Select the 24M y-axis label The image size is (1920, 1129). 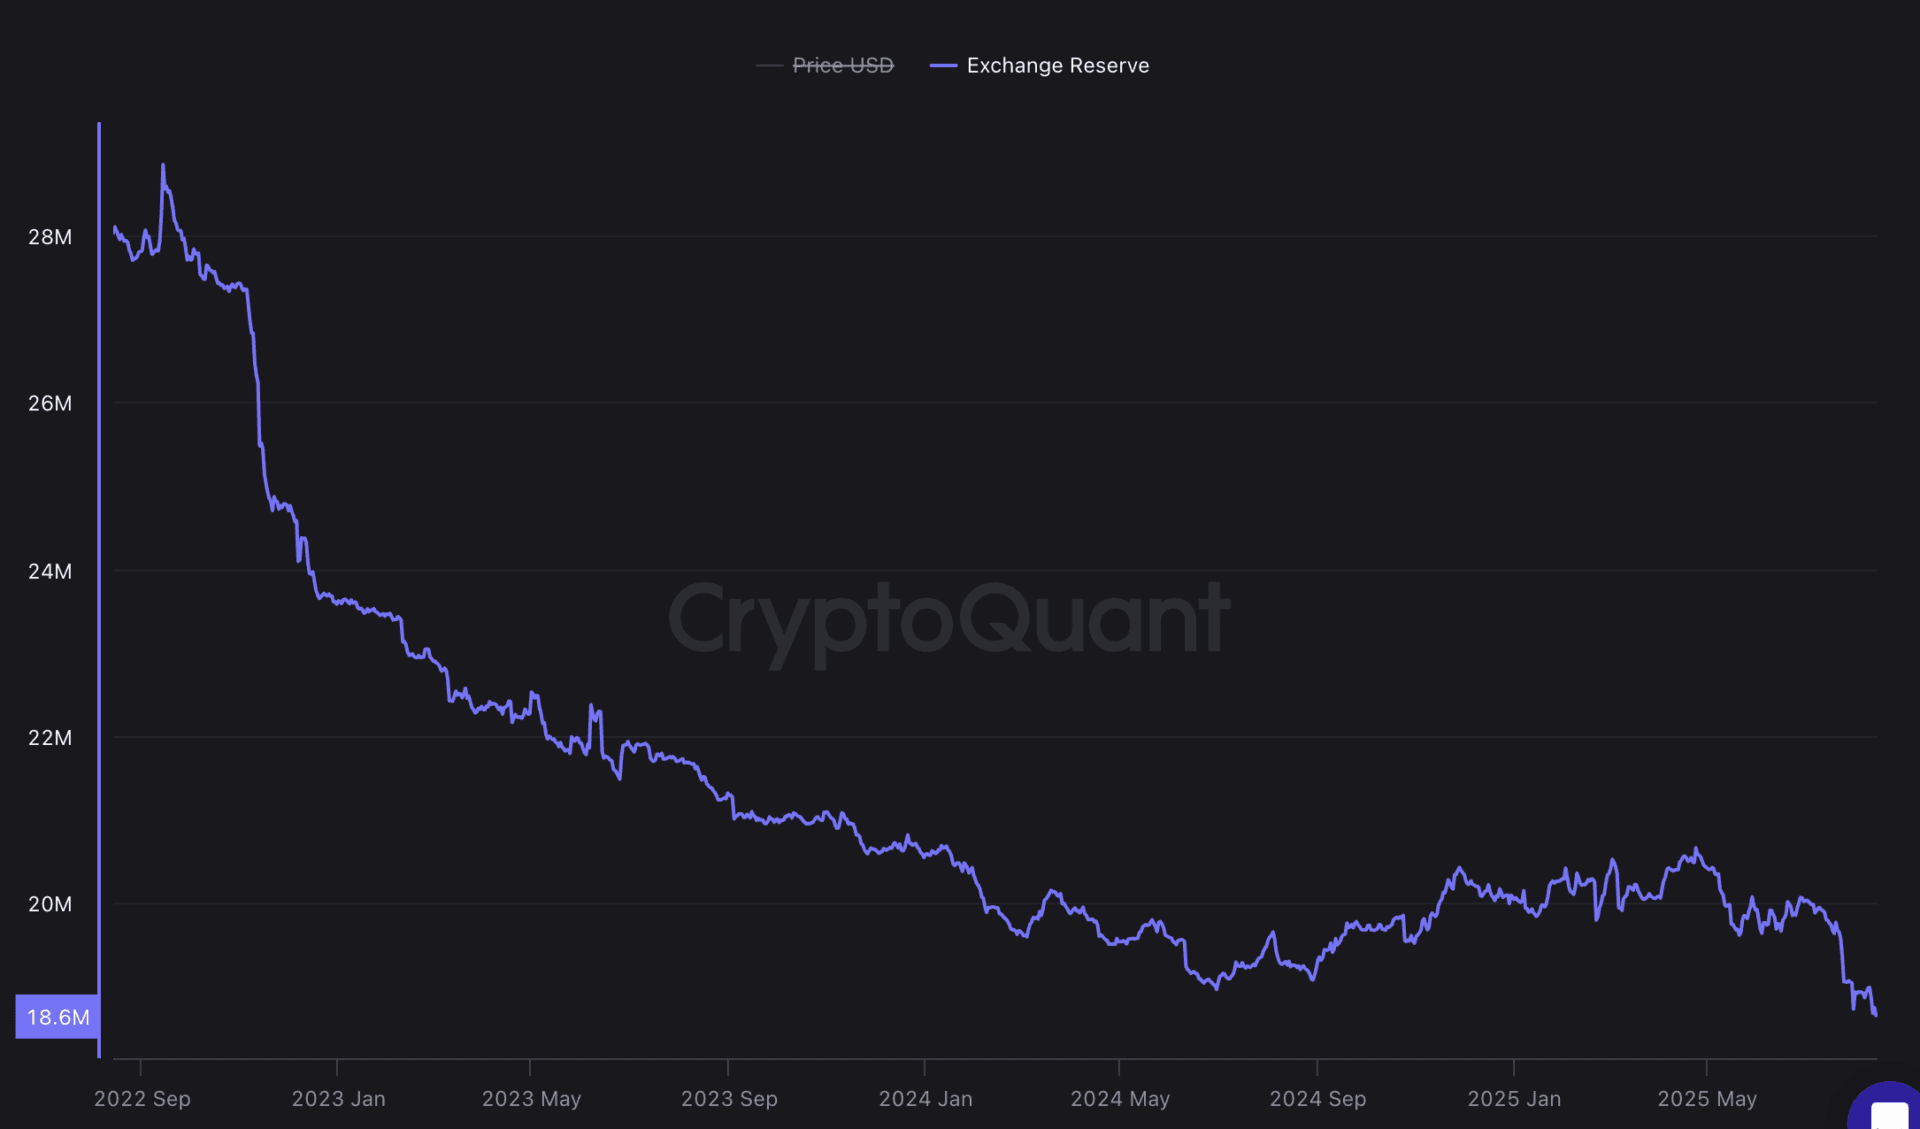pyautogui.click(x=50, y=571)
